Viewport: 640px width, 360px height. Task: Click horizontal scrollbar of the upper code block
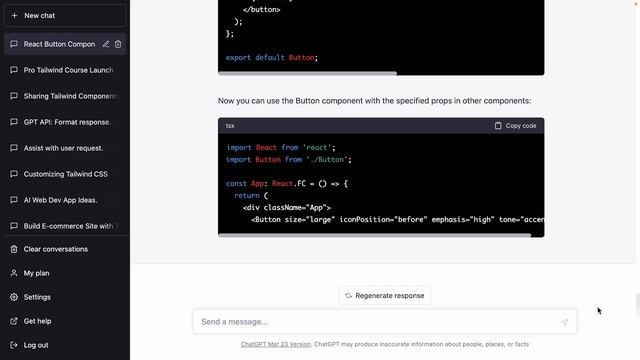click(x=307, y=73)
